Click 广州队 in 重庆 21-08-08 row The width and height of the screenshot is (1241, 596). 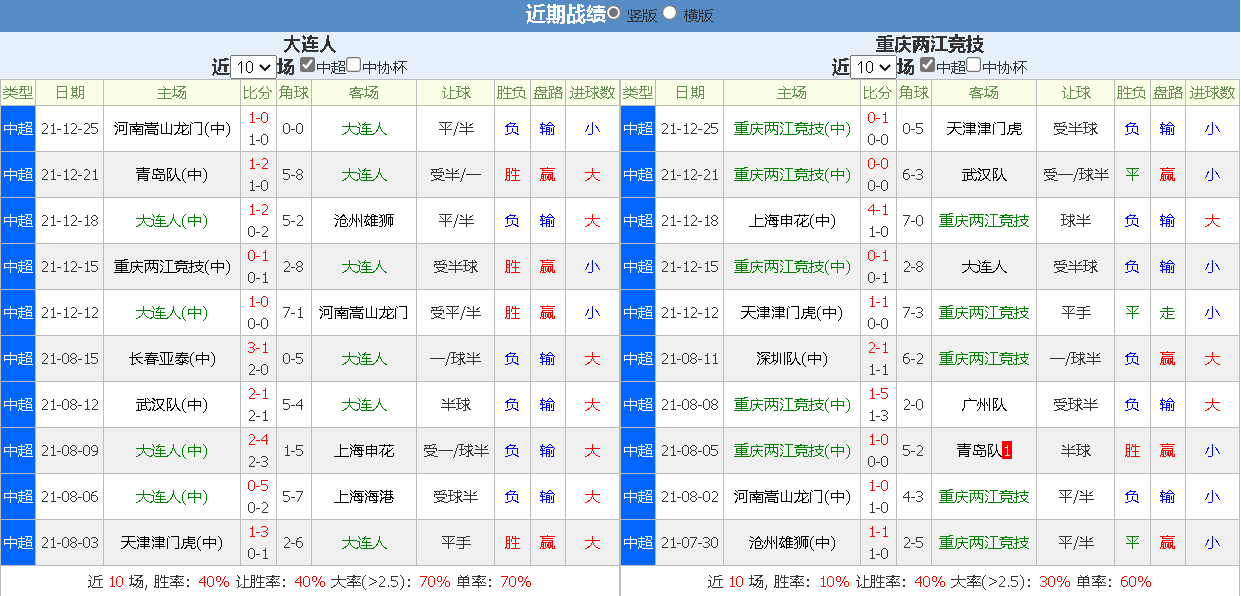pyautogui.click(x=984, y=405)
